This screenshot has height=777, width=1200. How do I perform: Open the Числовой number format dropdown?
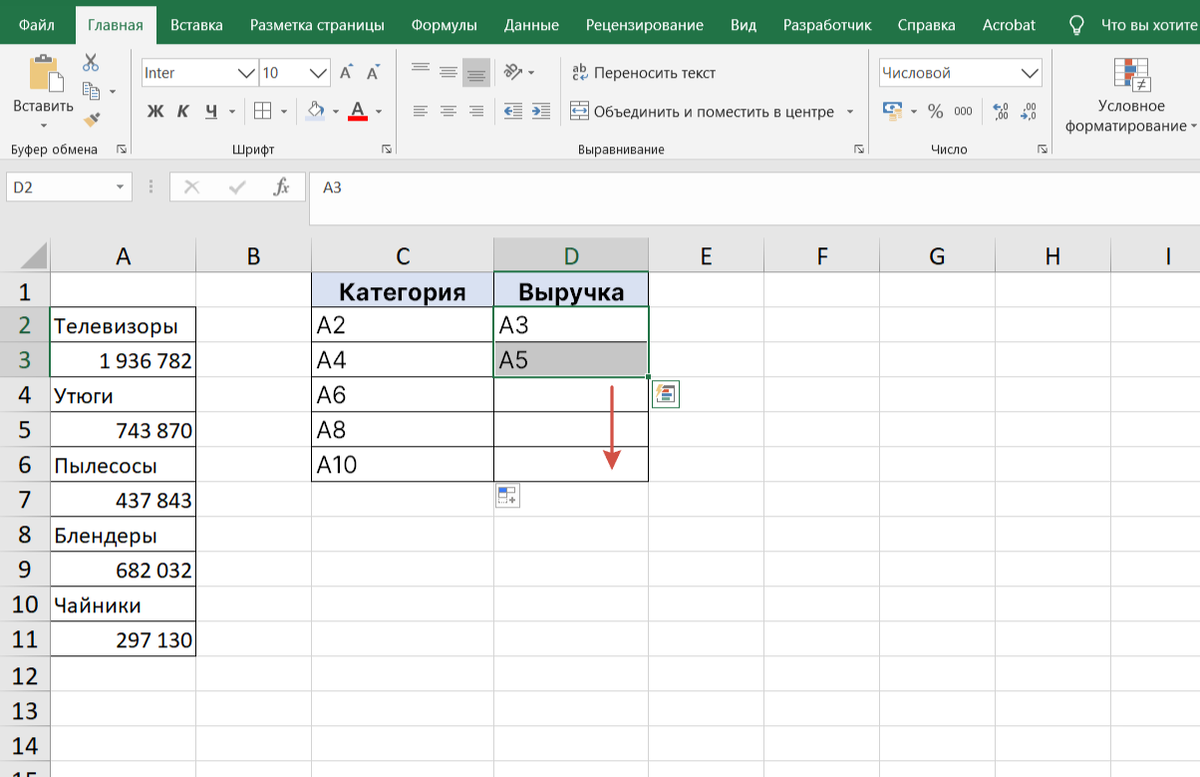[1030, 73]
